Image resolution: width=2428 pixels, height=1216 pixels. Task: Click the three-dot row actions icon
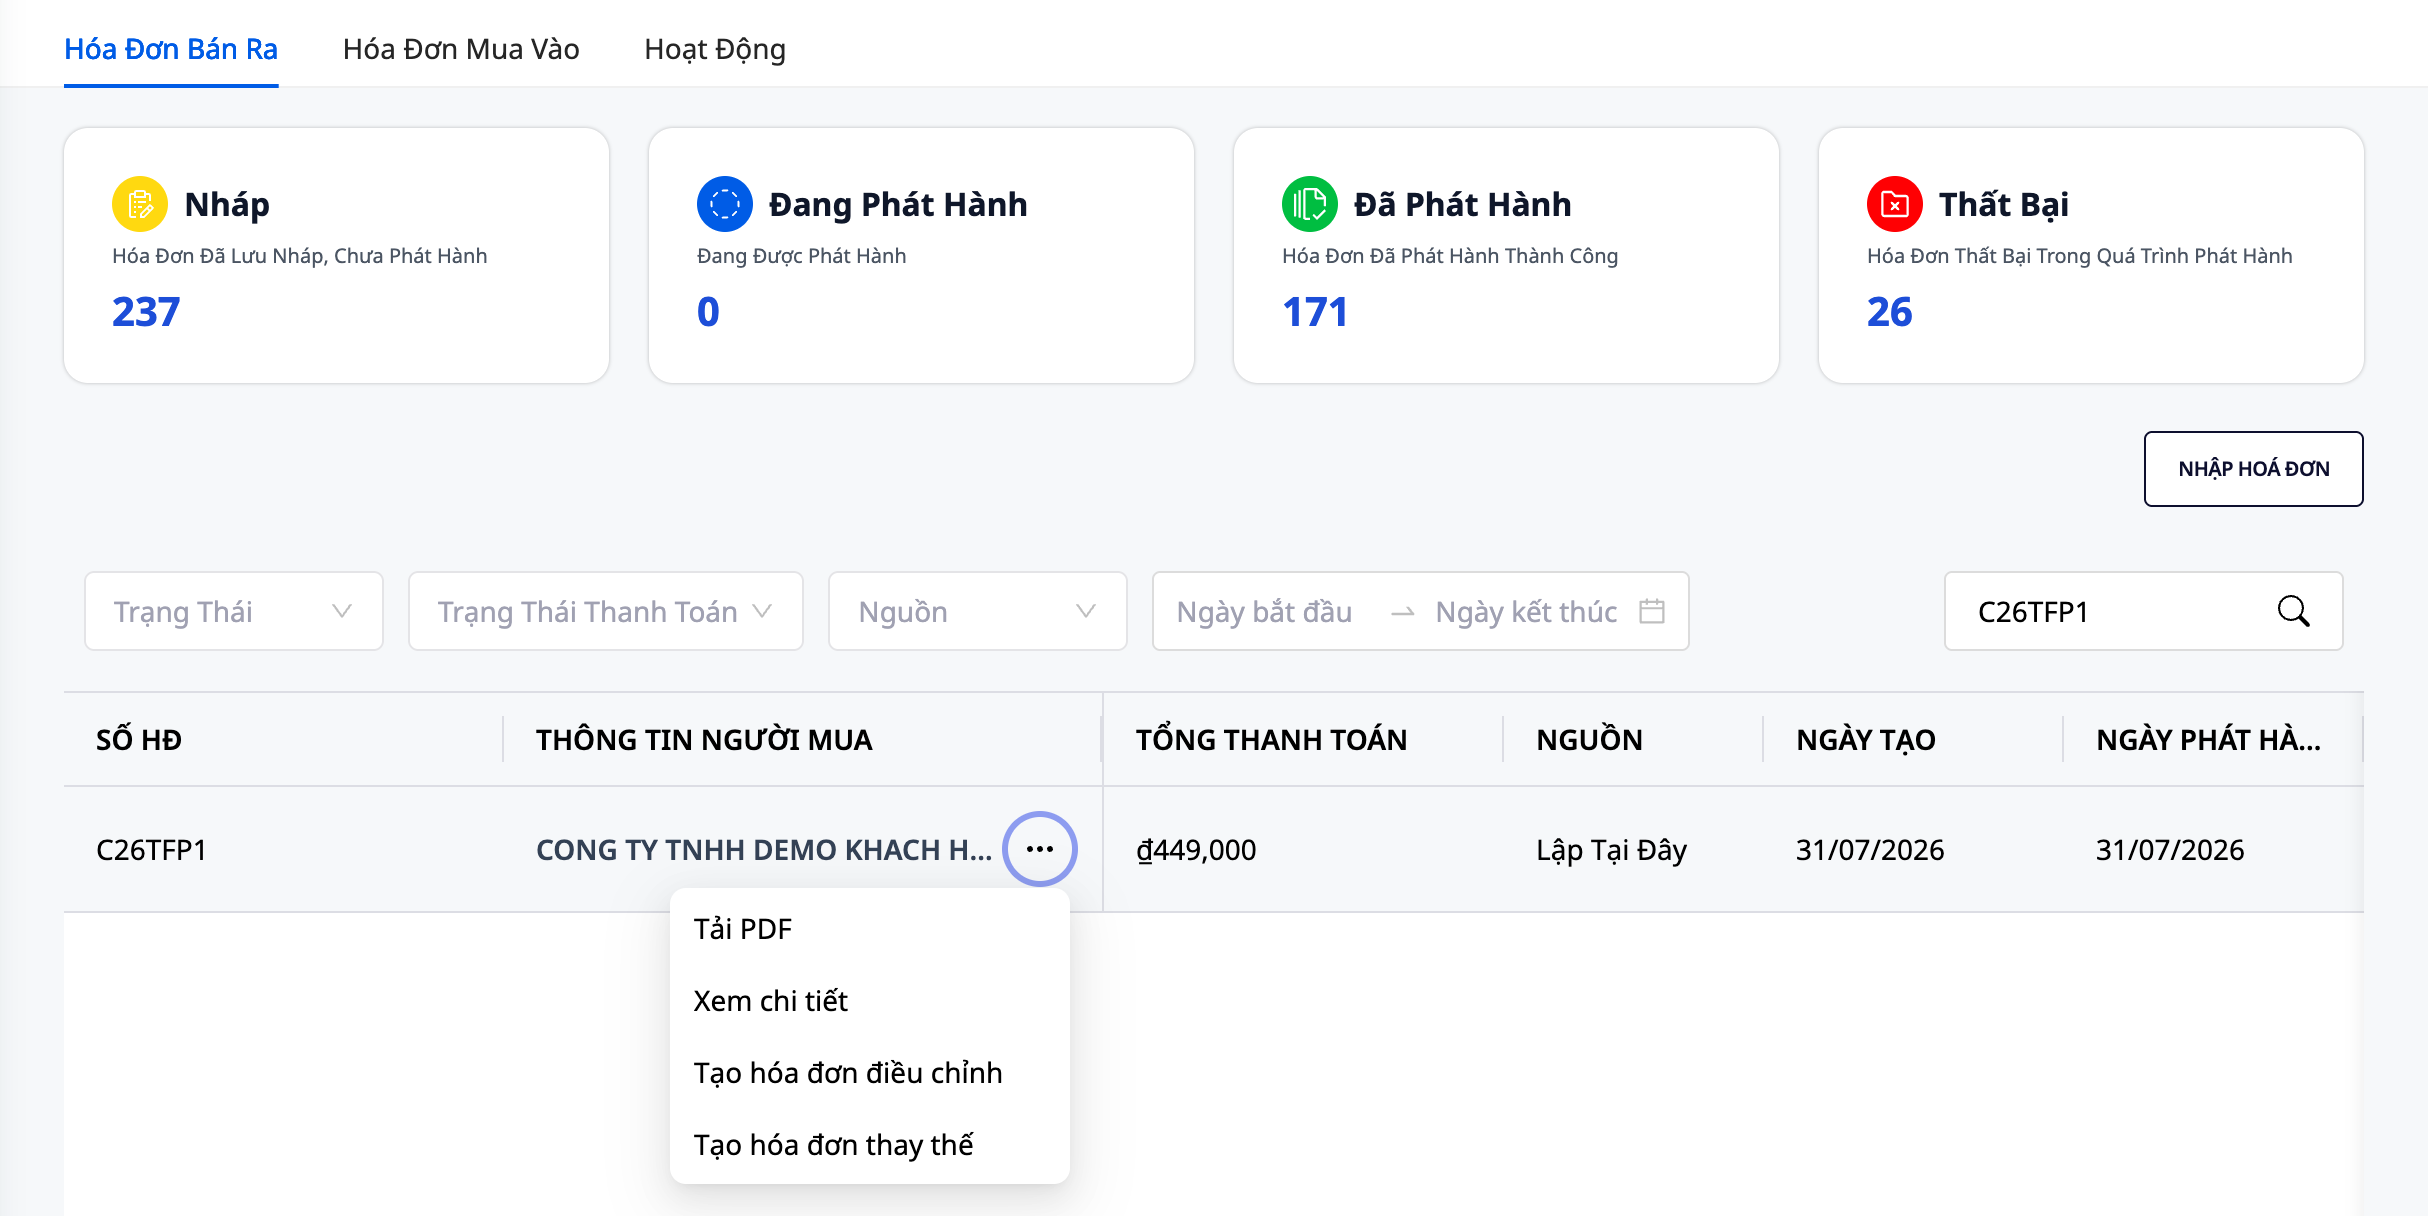coord(1040,849)
